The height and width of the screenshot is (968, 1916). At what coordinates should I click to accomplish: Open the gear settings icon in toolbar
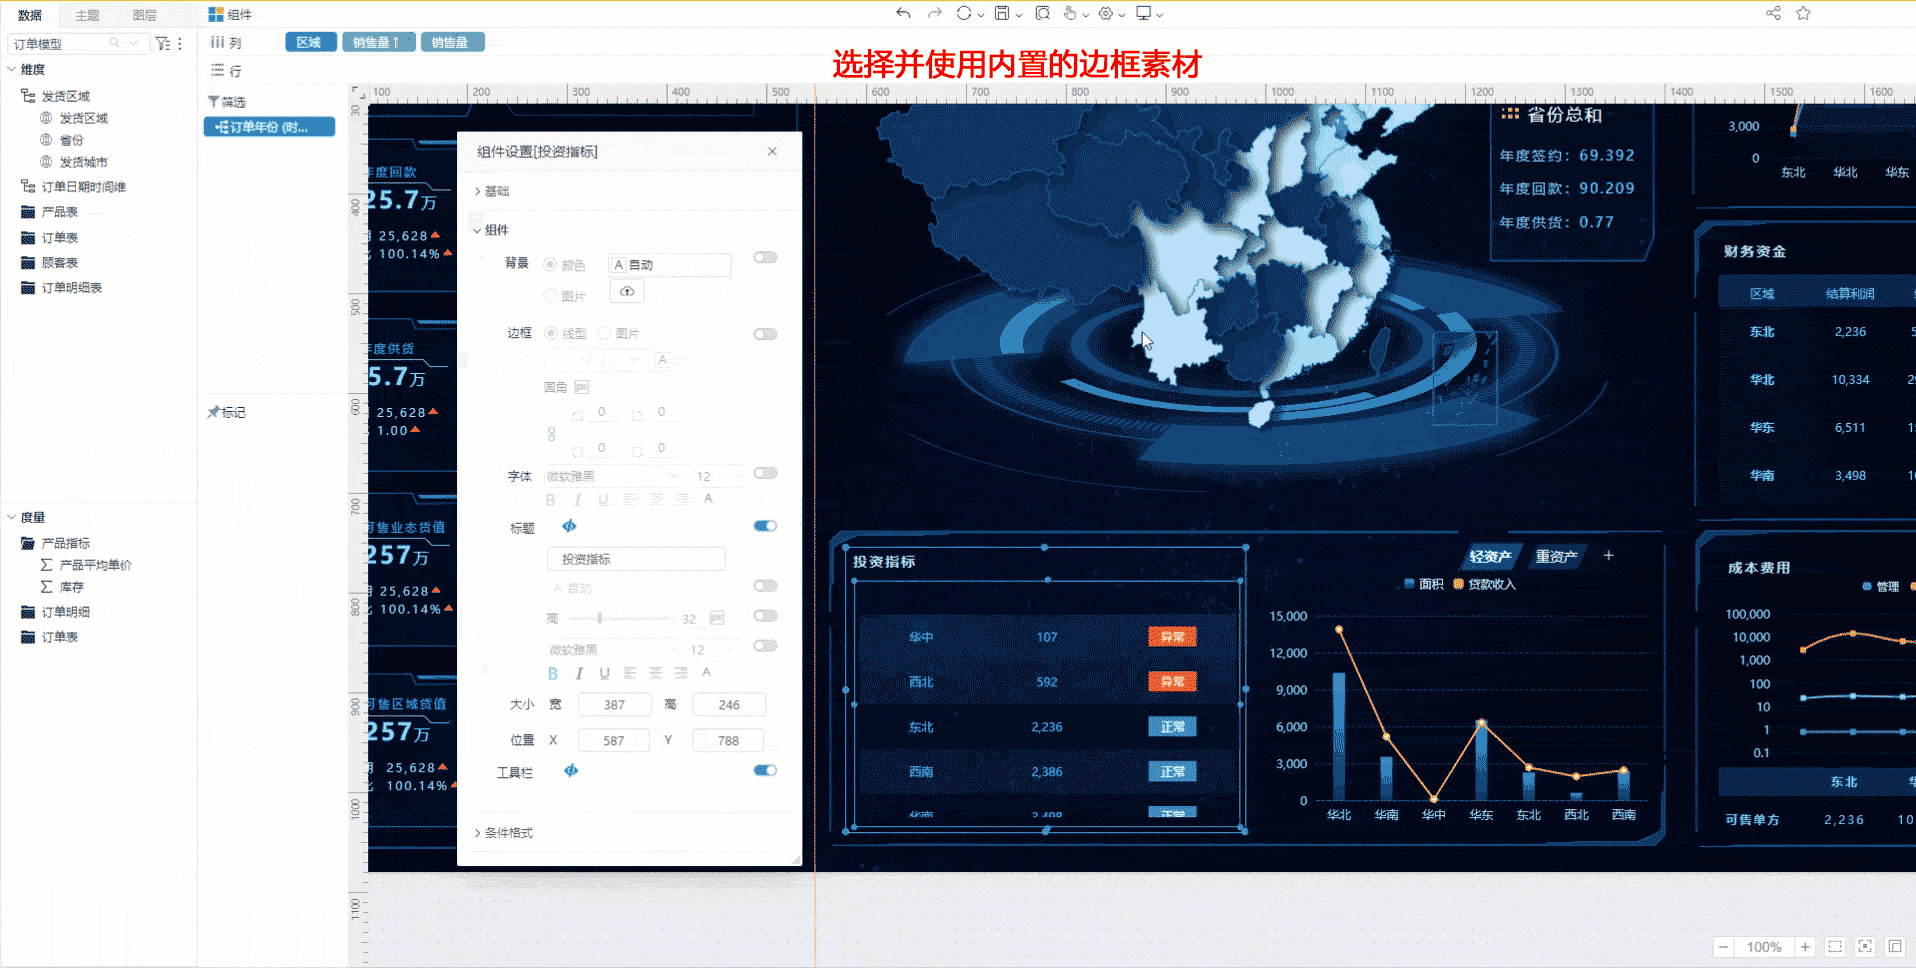[x=1106, y=13]
